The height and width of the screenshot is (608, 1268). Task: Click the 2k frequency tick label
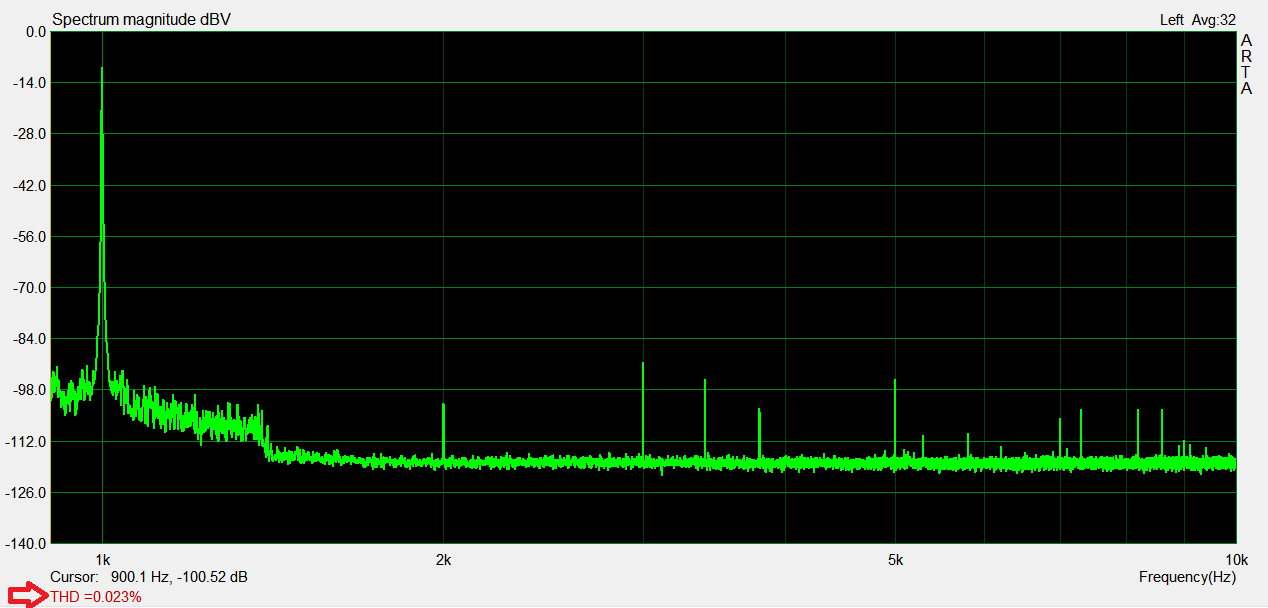(x=443, y=558)
